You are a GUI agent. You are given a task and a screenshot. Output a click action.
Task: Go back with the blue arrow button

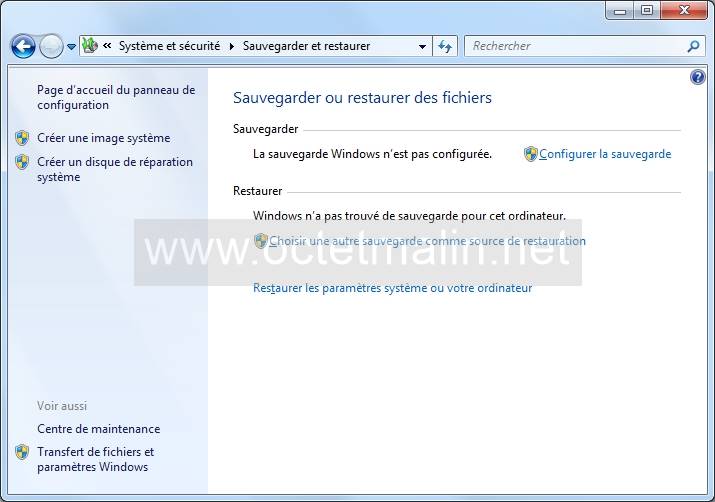click(23, 46)
